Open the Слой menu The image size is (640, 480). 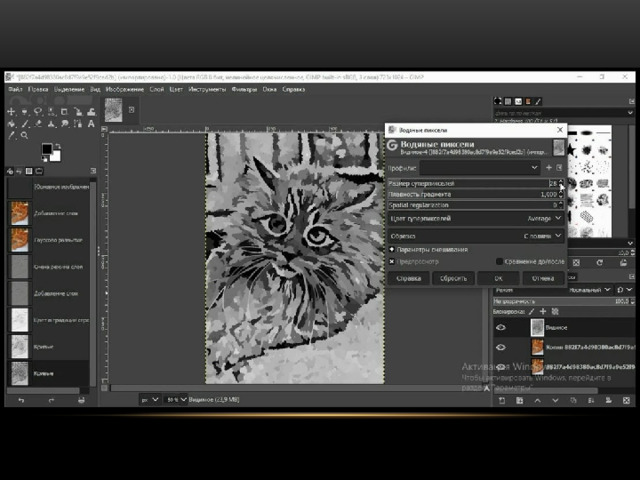tap(156, 89)
